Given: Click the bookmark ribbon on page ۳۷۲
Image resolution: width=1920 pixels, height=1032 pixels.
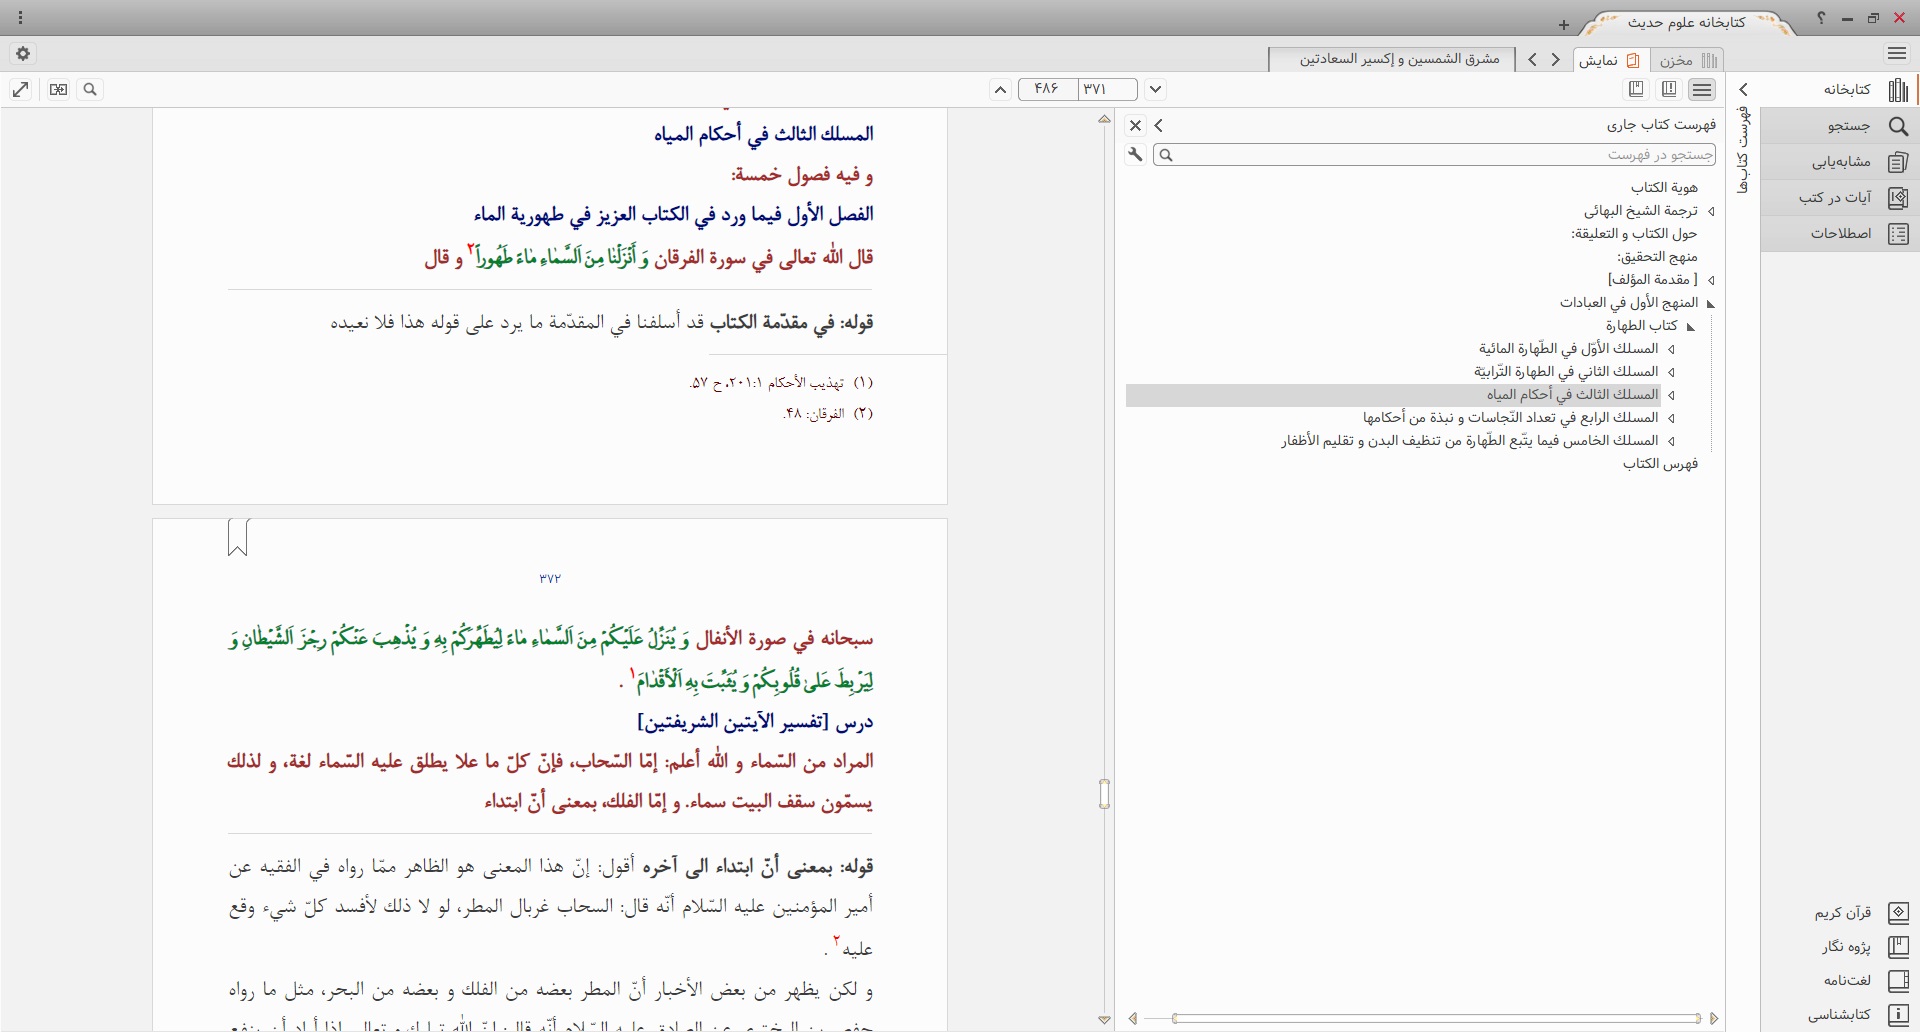Looking at the screenshot, I should tap(238, 537).
